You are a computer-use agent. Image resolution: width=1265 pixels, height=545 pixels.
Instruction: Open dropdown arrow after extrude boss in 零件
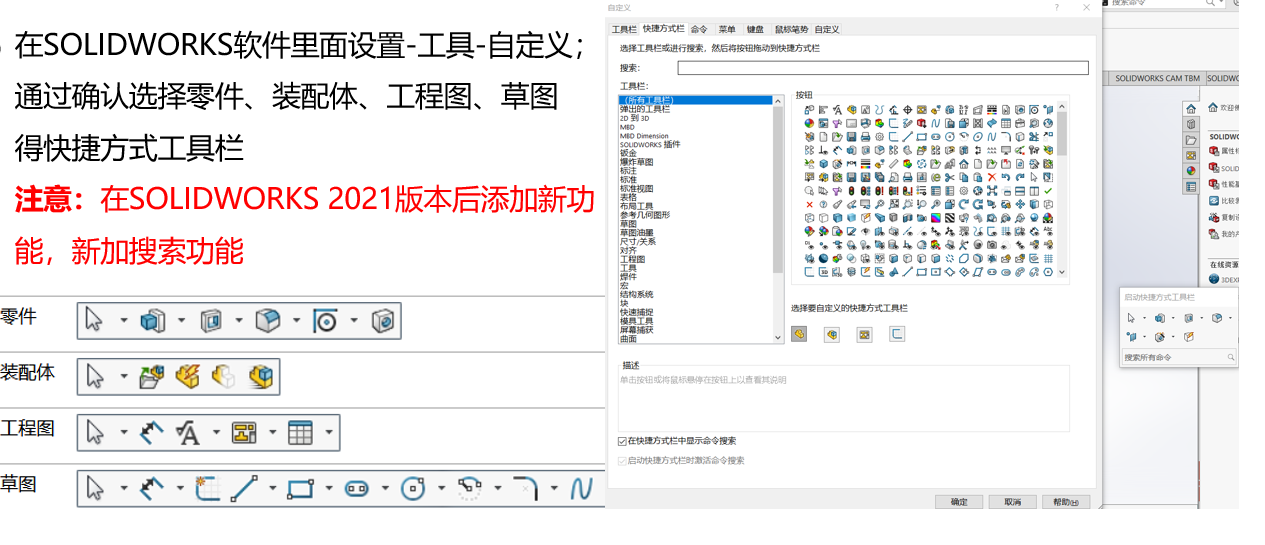(x=182, y=321)
